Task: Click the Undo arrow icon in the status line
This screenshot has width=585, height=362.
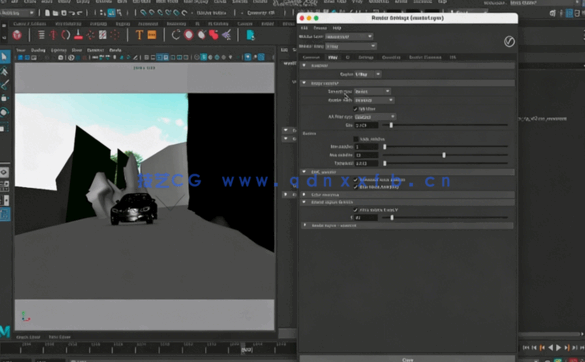Action: pos(72,13)
